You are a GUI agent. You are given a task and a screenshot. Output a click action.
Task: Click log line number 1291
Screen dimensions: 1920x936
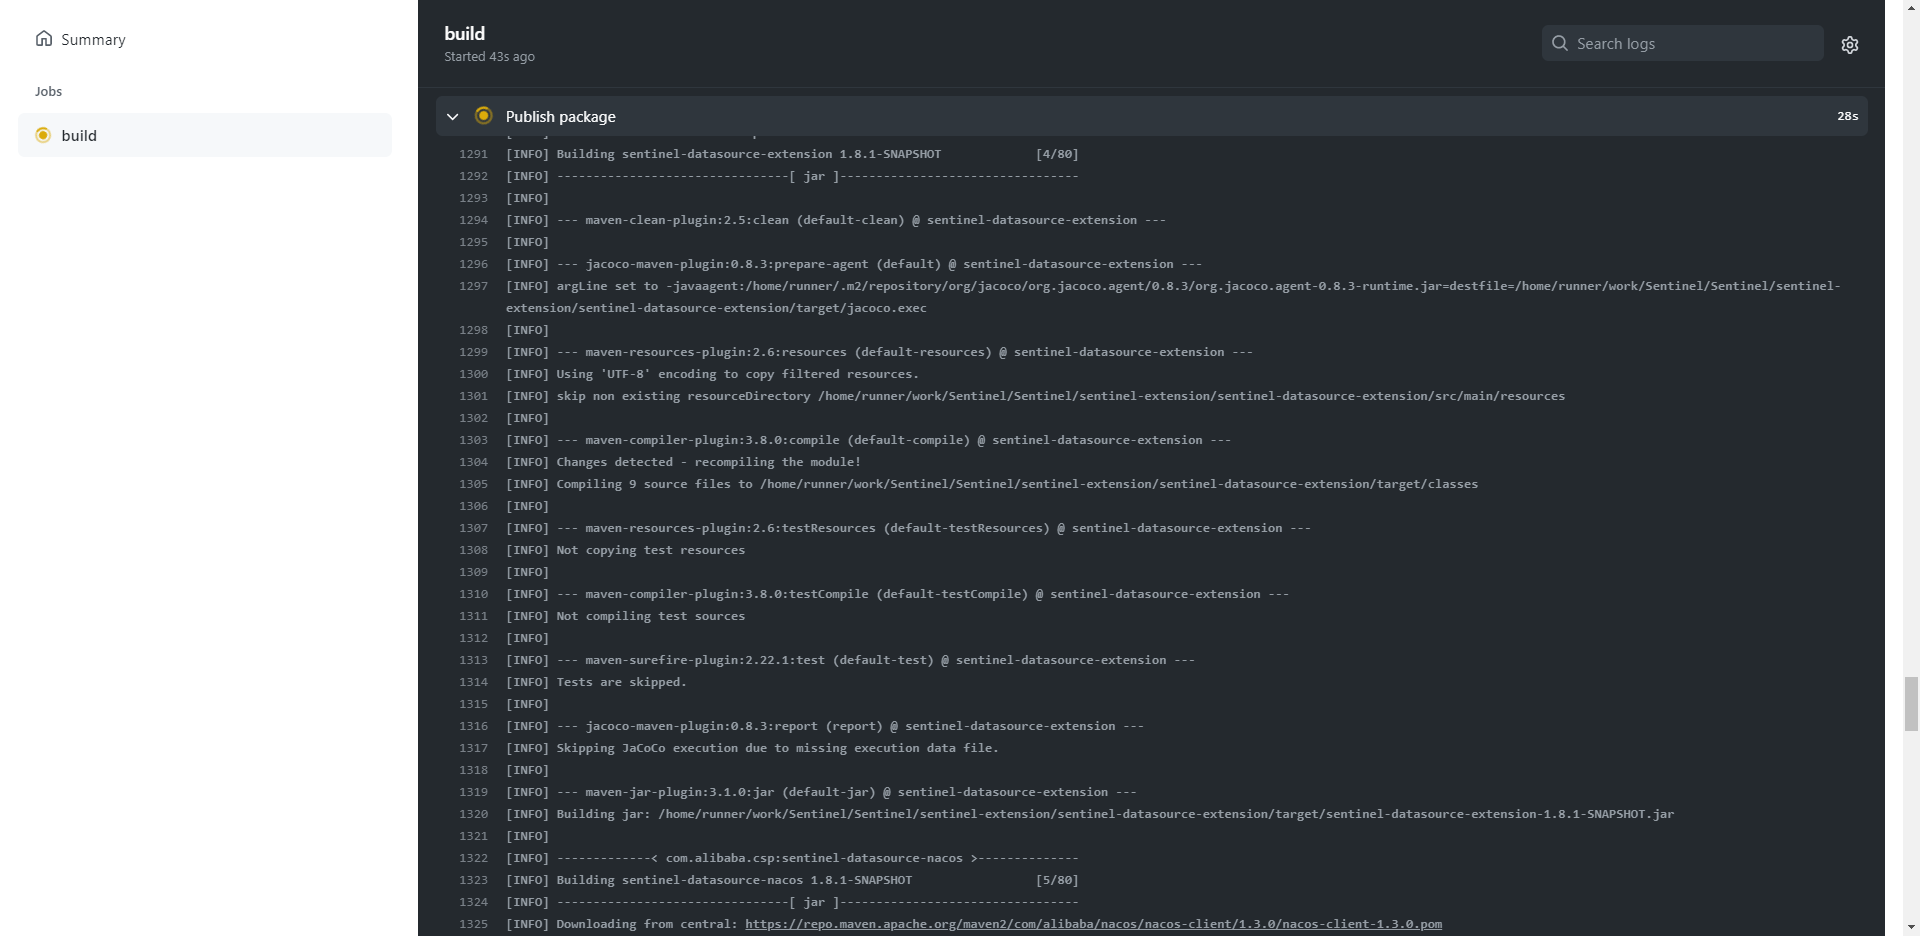coord(473,154)
